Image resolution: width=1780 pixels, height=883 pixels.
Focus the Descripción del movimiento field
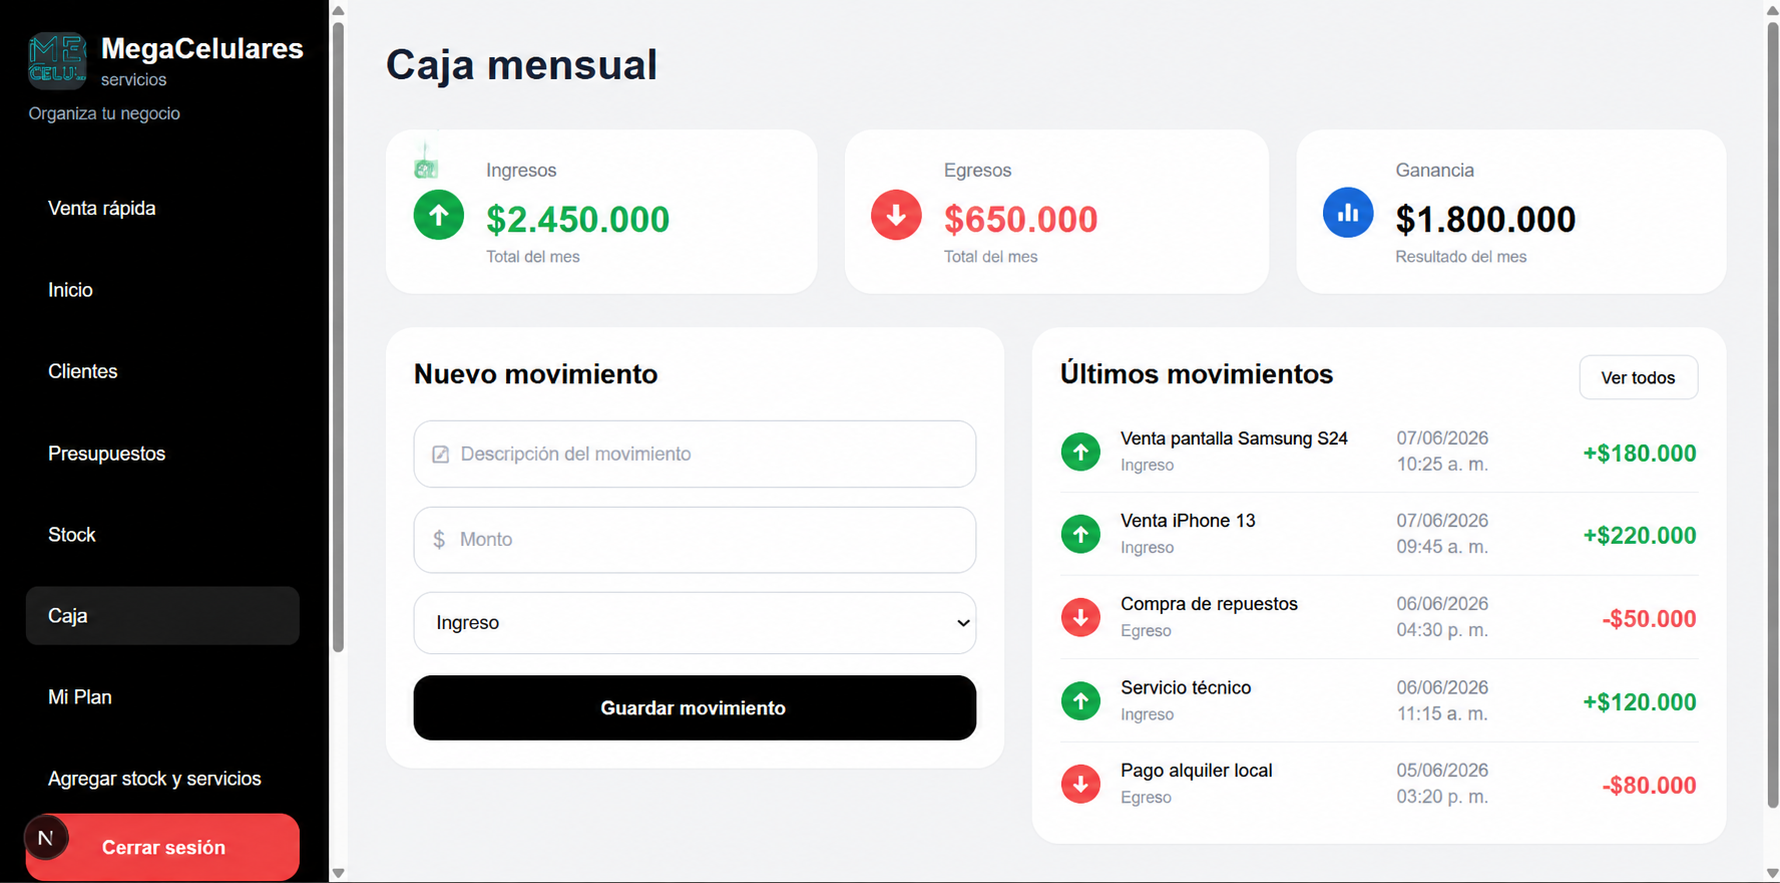click(695, 454)
